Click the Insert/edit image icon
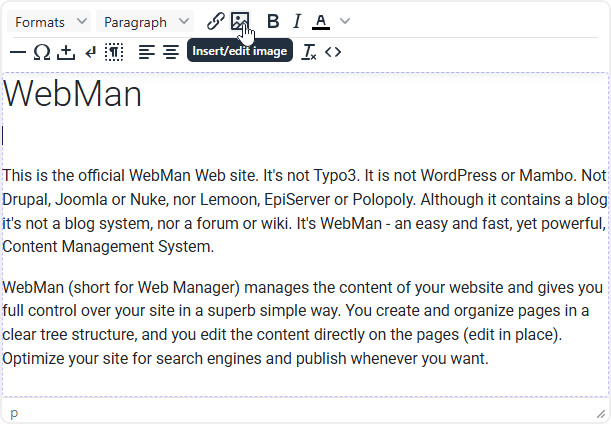This screenshot has height=424, width=611. [240, 21]
